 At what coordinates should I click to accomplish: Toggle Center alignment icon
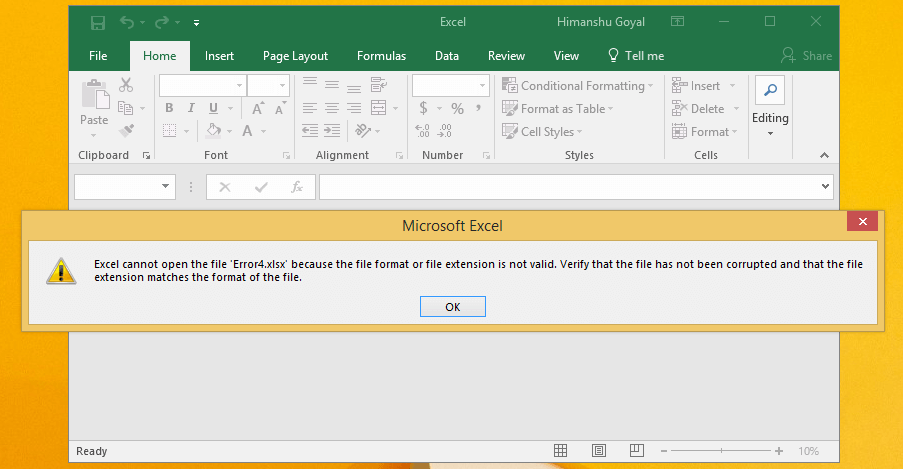tap(332, 108)
